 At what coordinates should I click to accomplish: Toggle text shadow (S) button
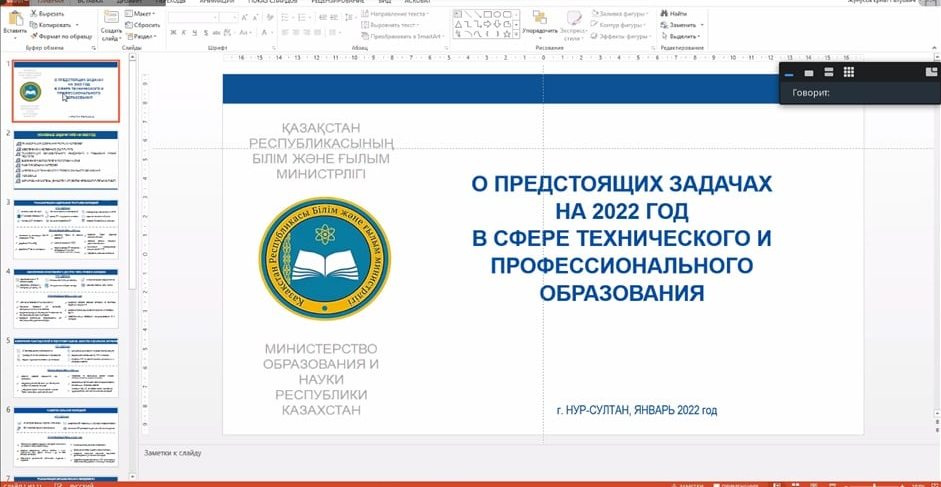click(x=206, y=32)
